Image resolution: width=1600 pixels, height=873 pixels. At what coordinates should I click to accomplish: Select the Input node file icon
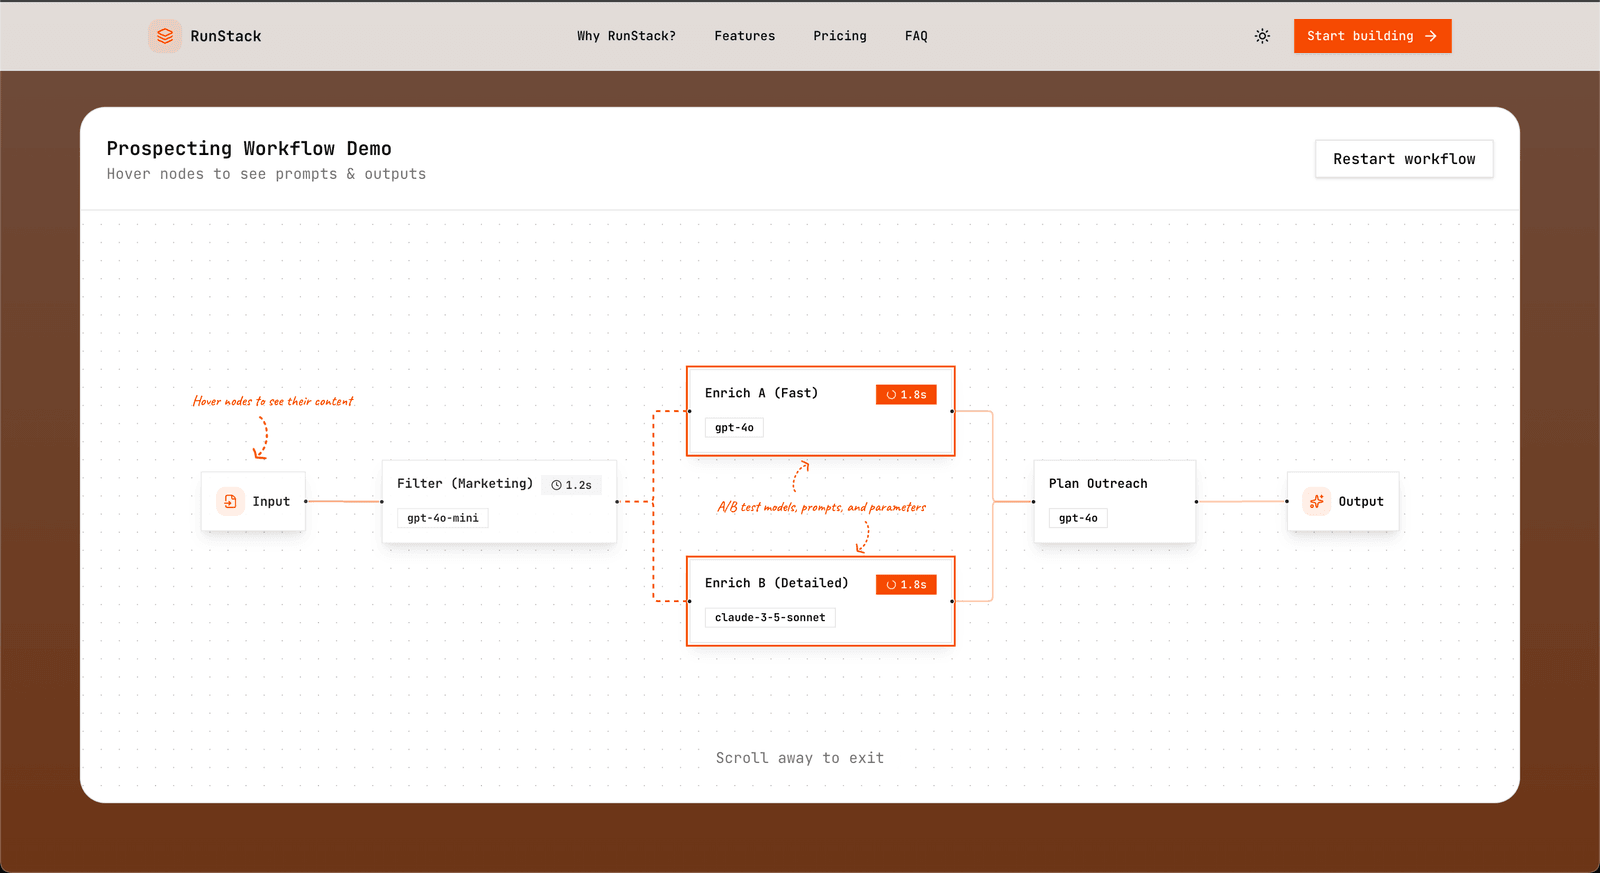click(230, 501)
